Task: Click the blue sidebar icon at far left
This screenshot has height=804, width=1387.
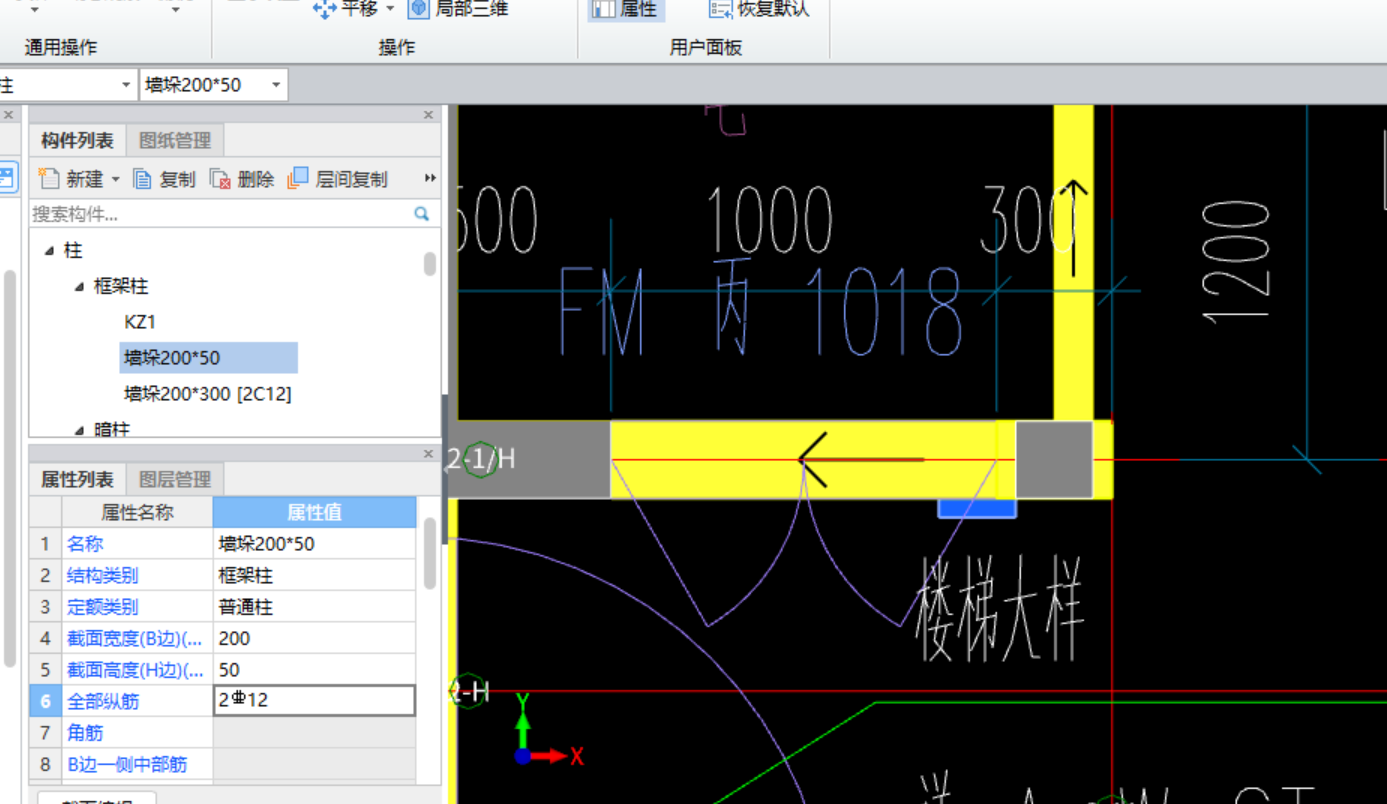Action: 8,180
